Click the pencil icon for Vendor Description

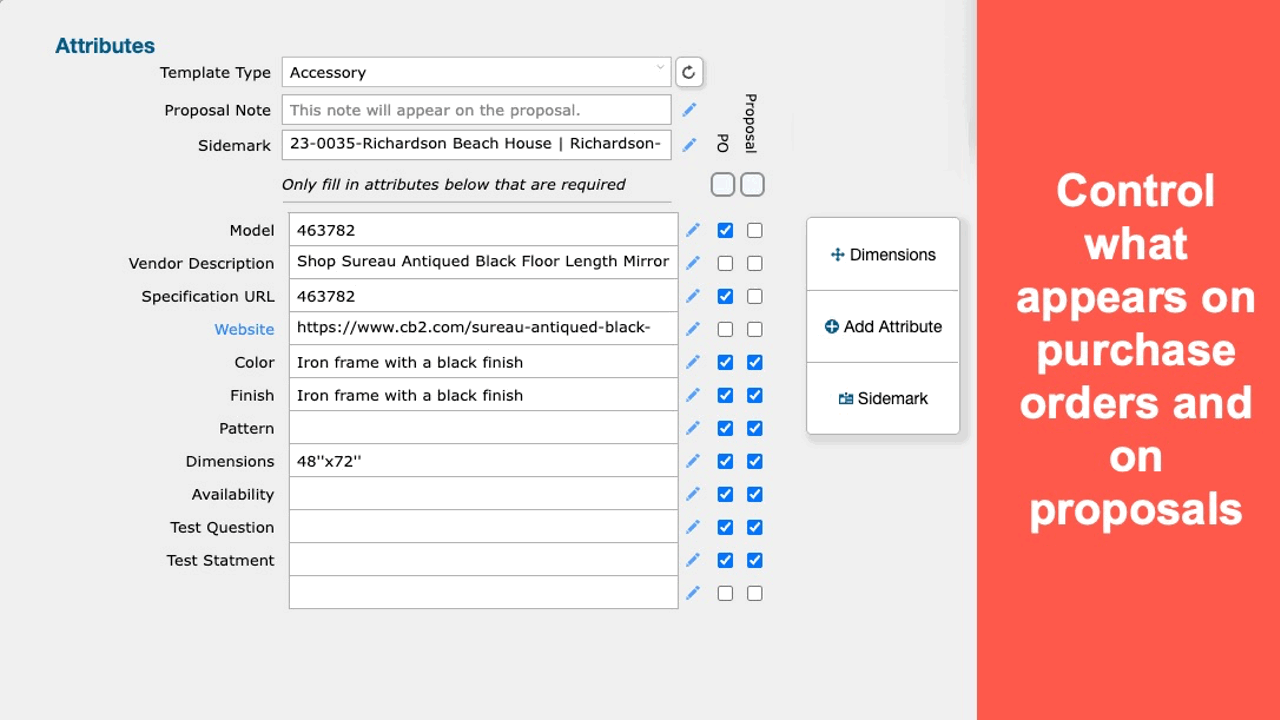click(693, 263)
